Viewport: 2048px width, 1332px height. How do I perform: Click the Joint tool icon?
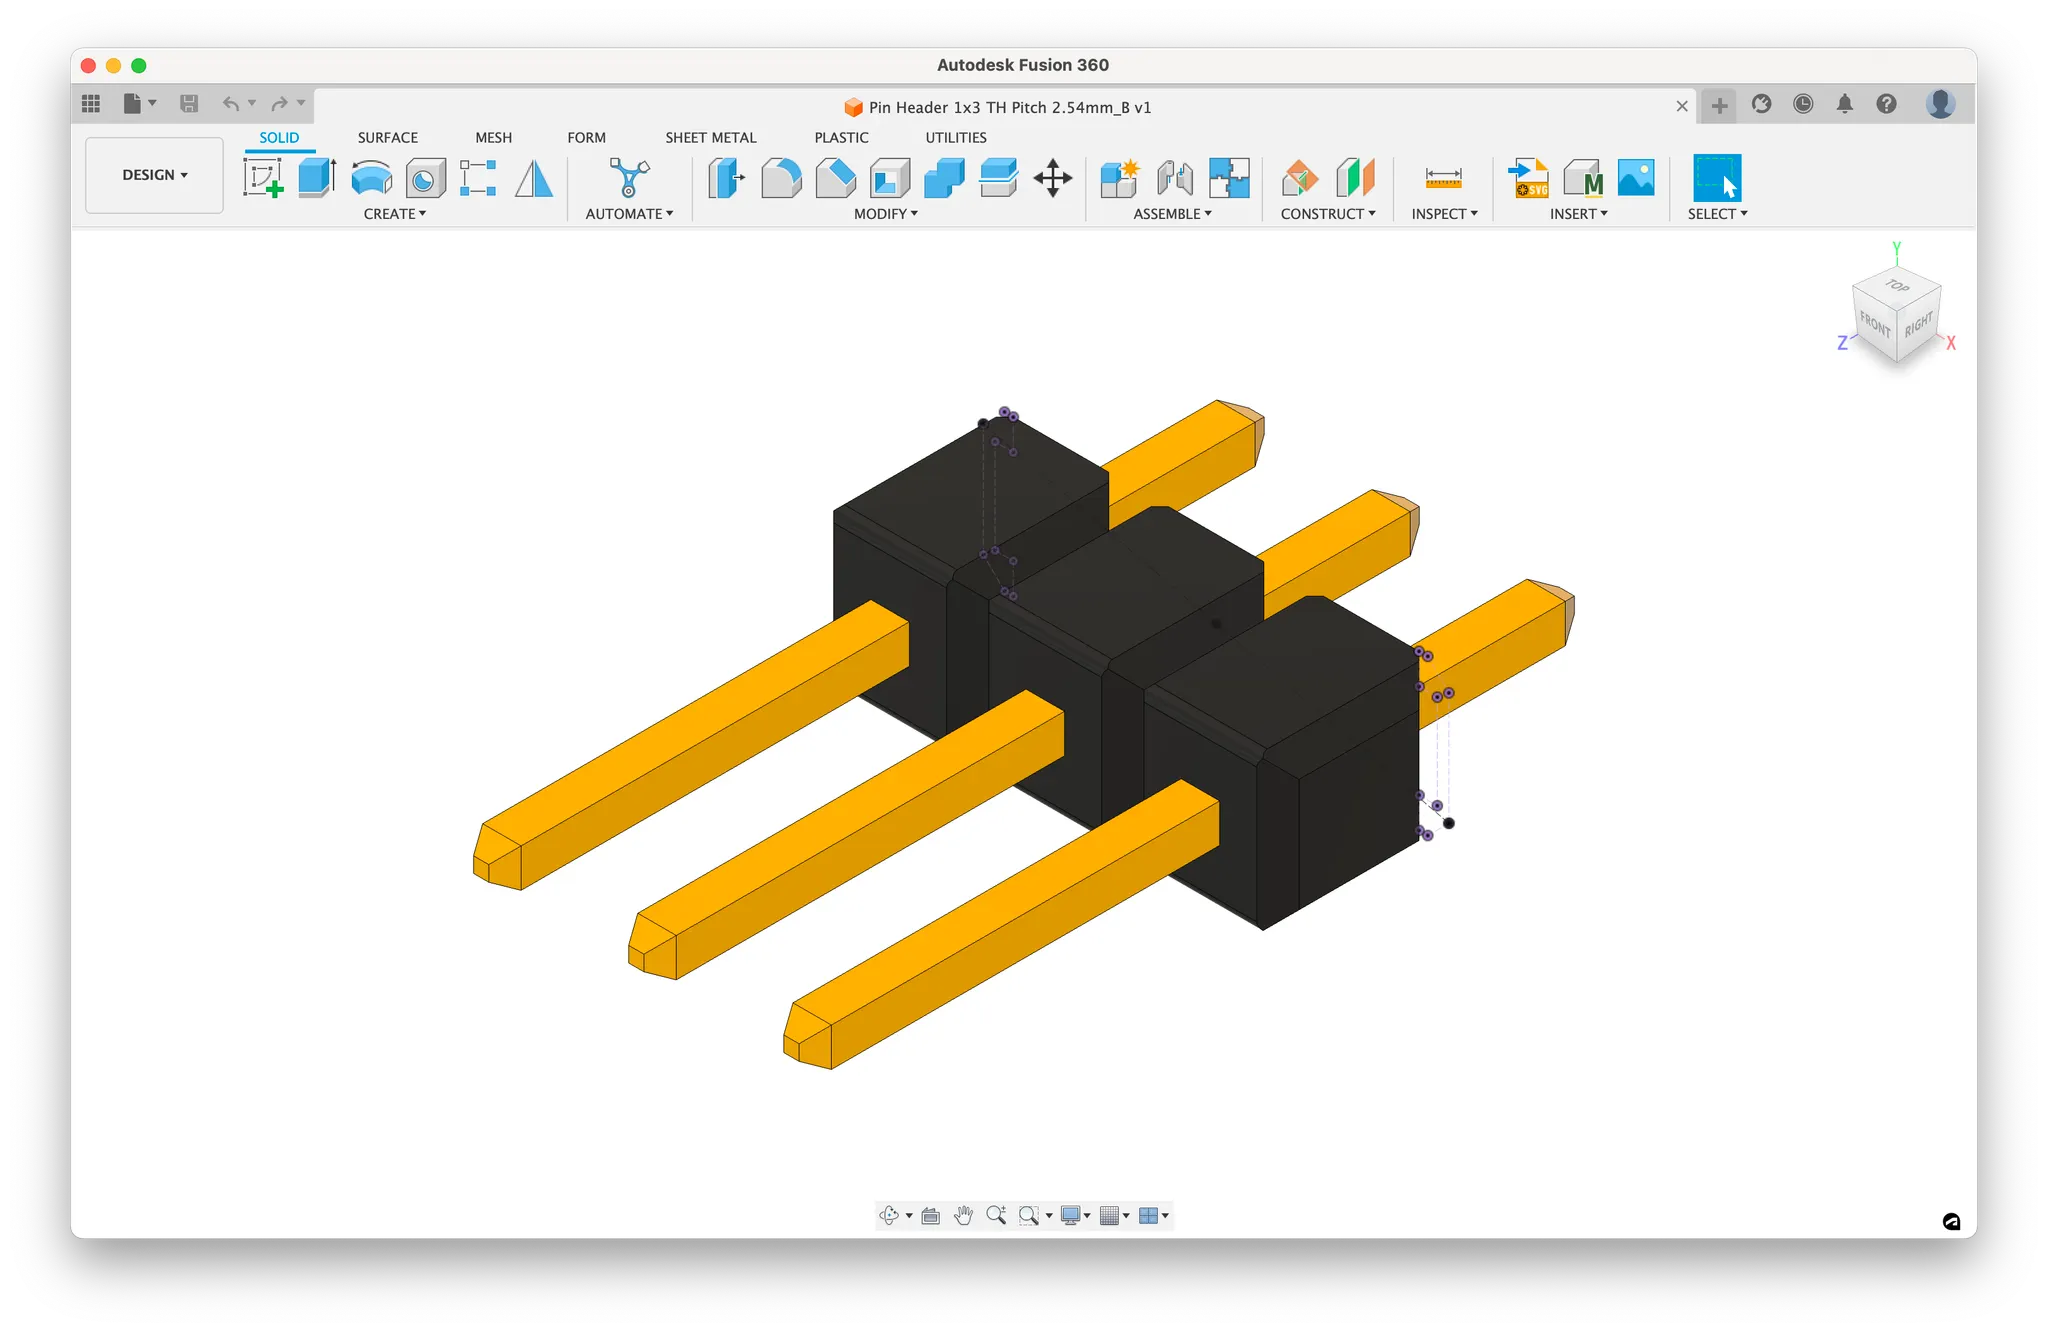coord(1175,178)
